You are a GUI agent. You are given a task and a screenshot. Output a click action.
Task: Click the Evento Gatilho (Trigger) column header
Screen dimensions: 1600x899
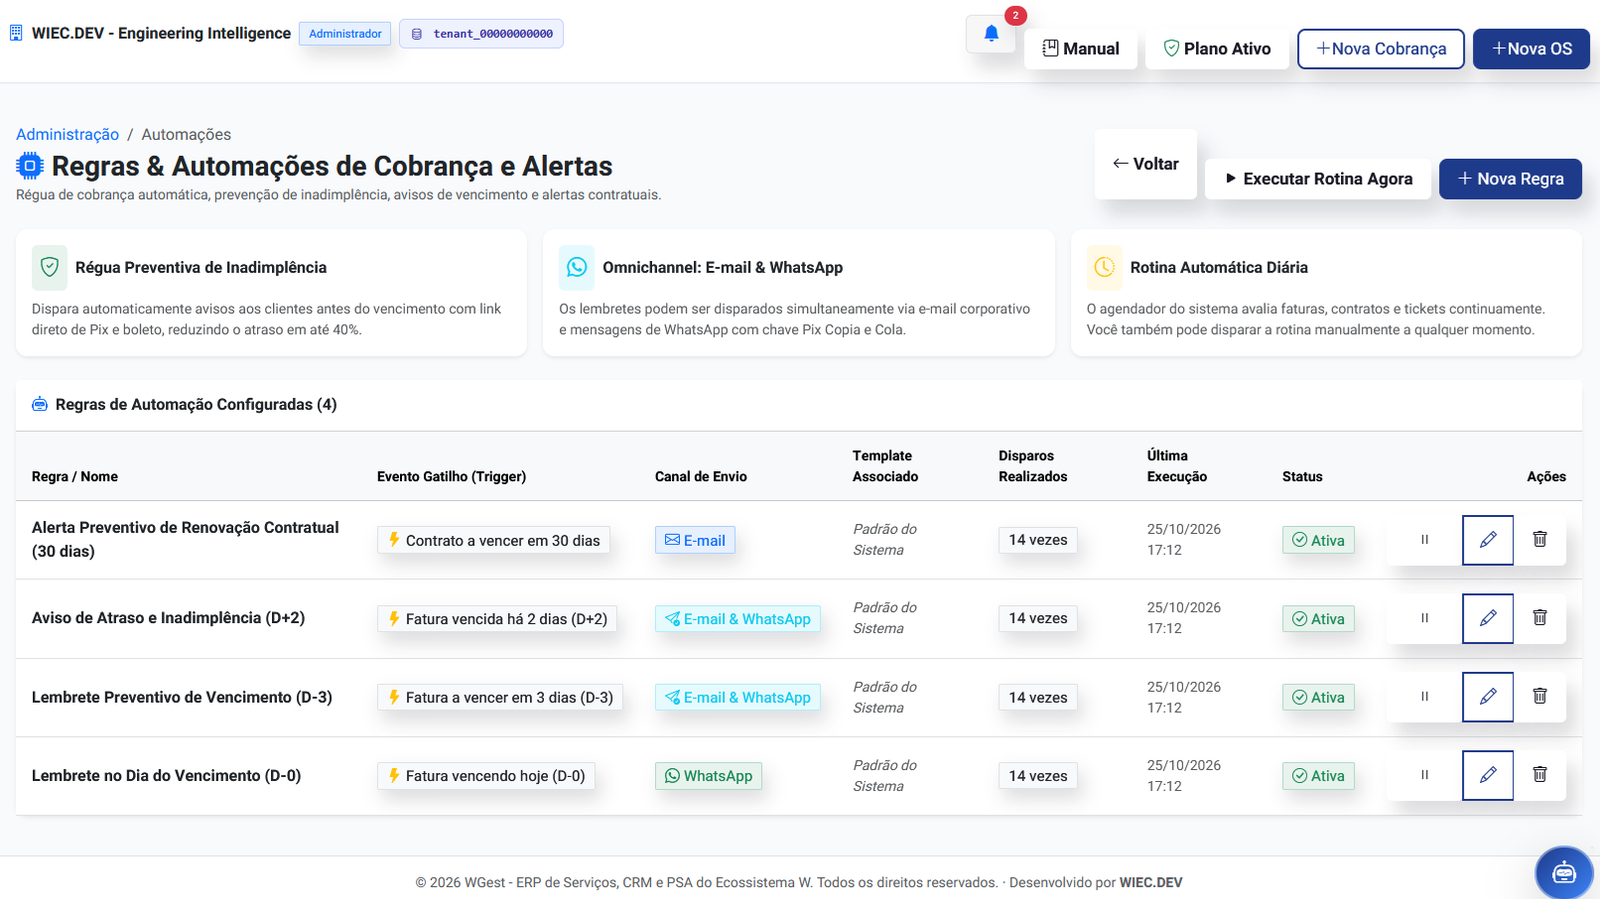click(x=451, y=476)
